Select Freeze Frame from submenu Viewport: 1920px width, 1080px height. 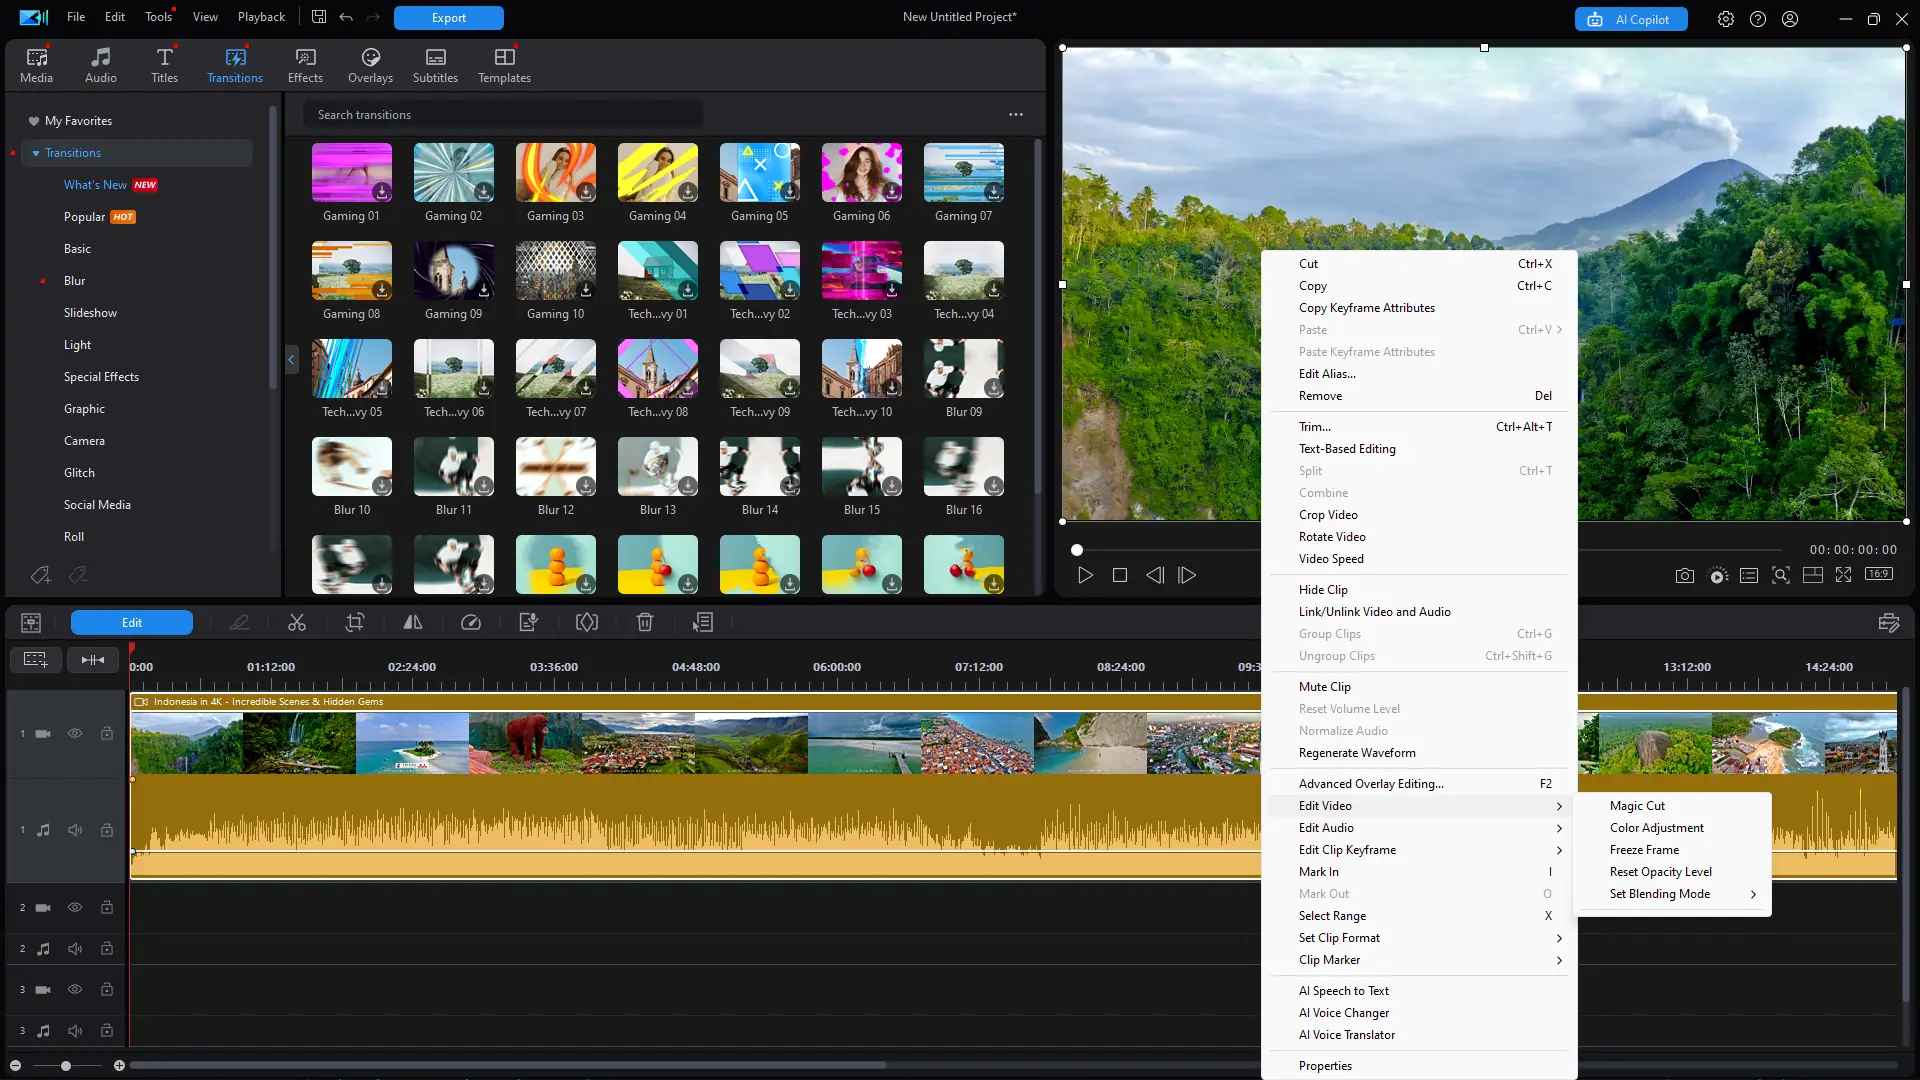tap(1644, 850)
